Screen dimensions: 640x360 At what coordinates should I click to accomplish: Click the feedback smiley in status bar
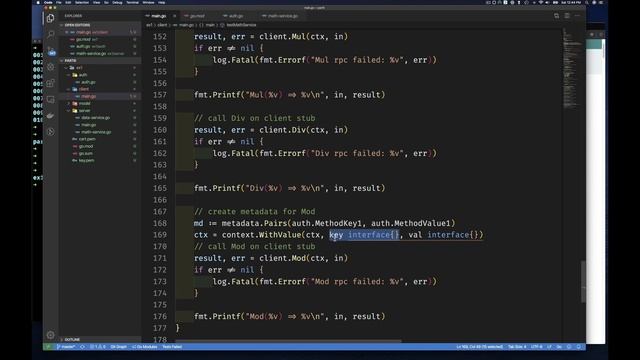point(569,347)
